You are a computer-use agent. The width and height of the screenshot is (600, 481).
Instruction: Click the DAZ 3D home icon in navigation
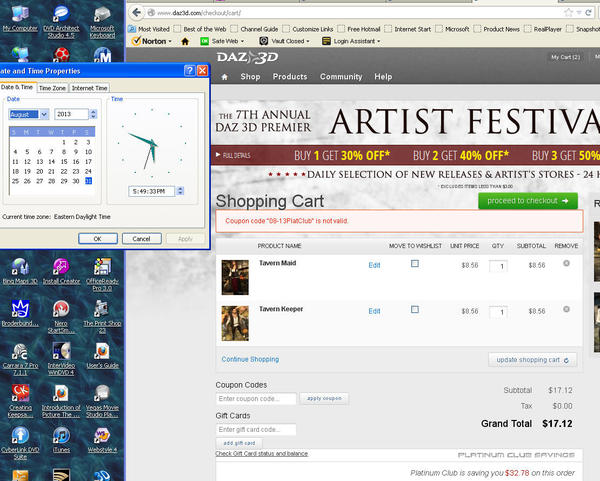point(225,77)
